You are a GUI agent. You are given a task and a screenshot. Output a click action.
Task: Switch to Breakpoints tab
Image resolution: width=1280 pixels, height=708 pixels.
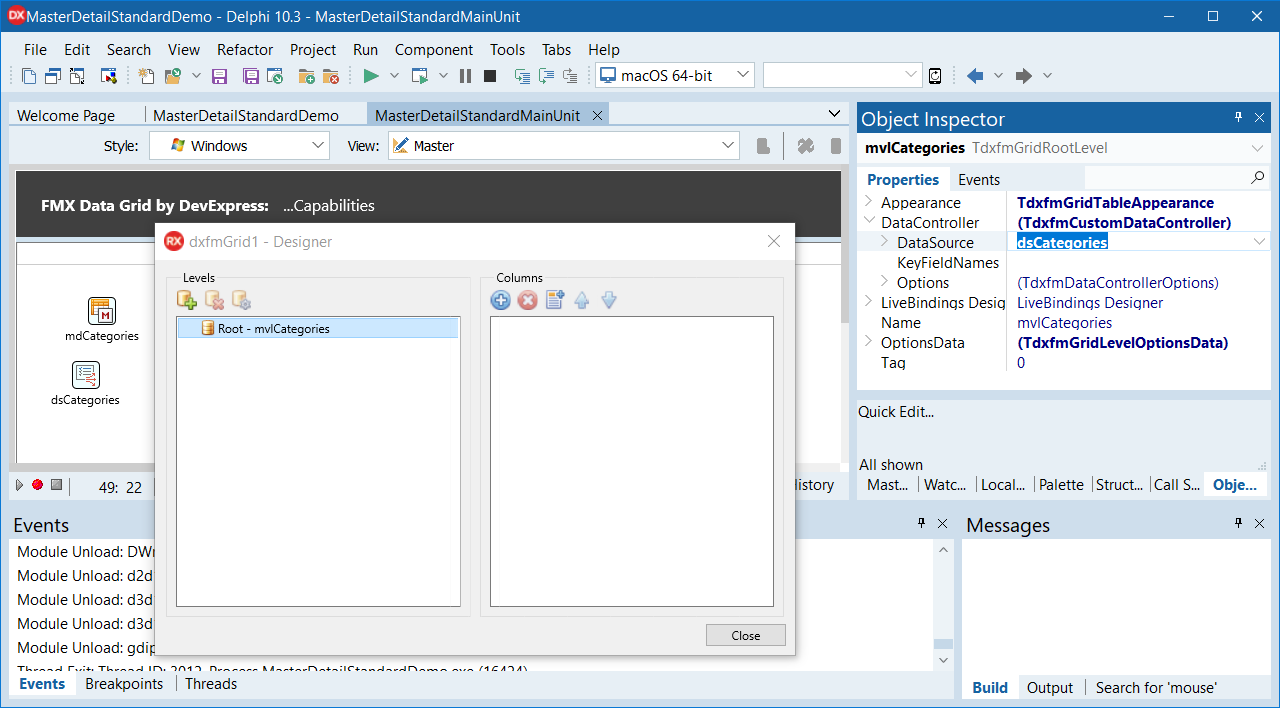[124, 684]
